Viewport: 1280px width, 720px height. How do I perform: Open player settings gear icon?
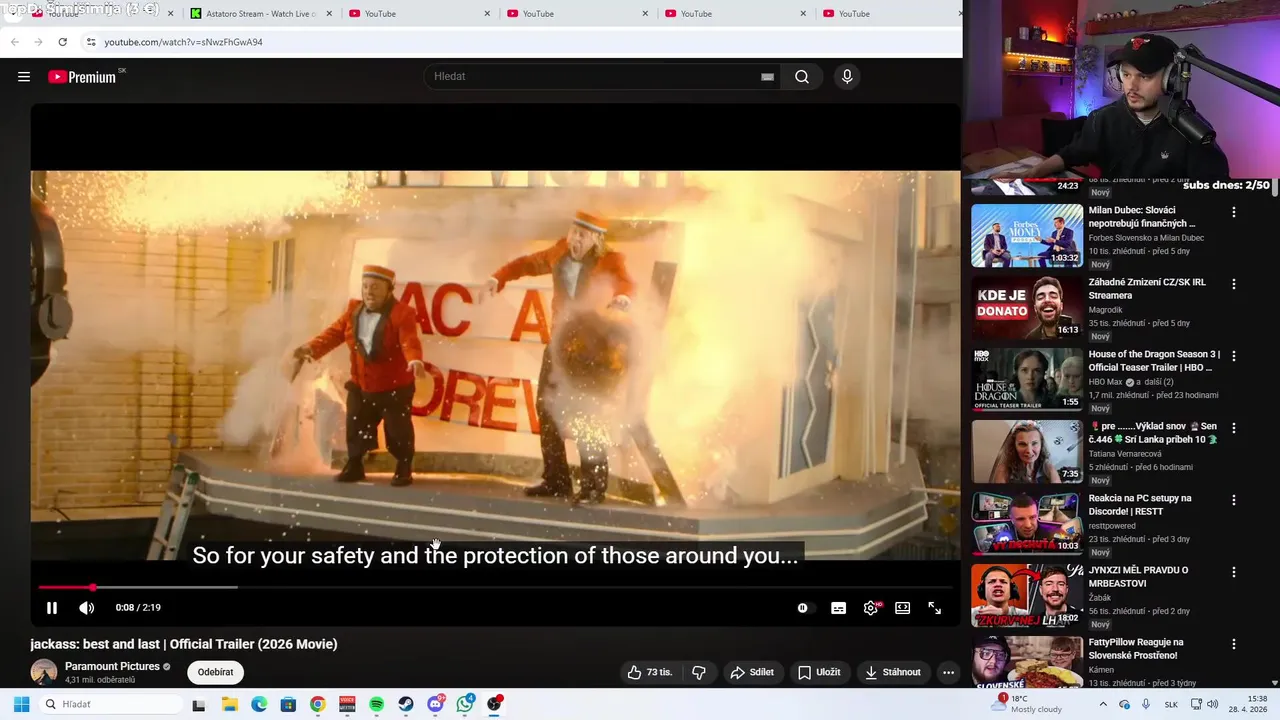(x=871, y=608)
